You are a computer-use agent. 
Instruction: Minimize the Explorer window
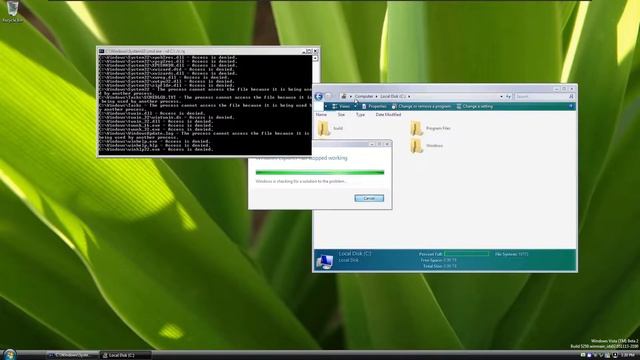[x=556, y=89]
